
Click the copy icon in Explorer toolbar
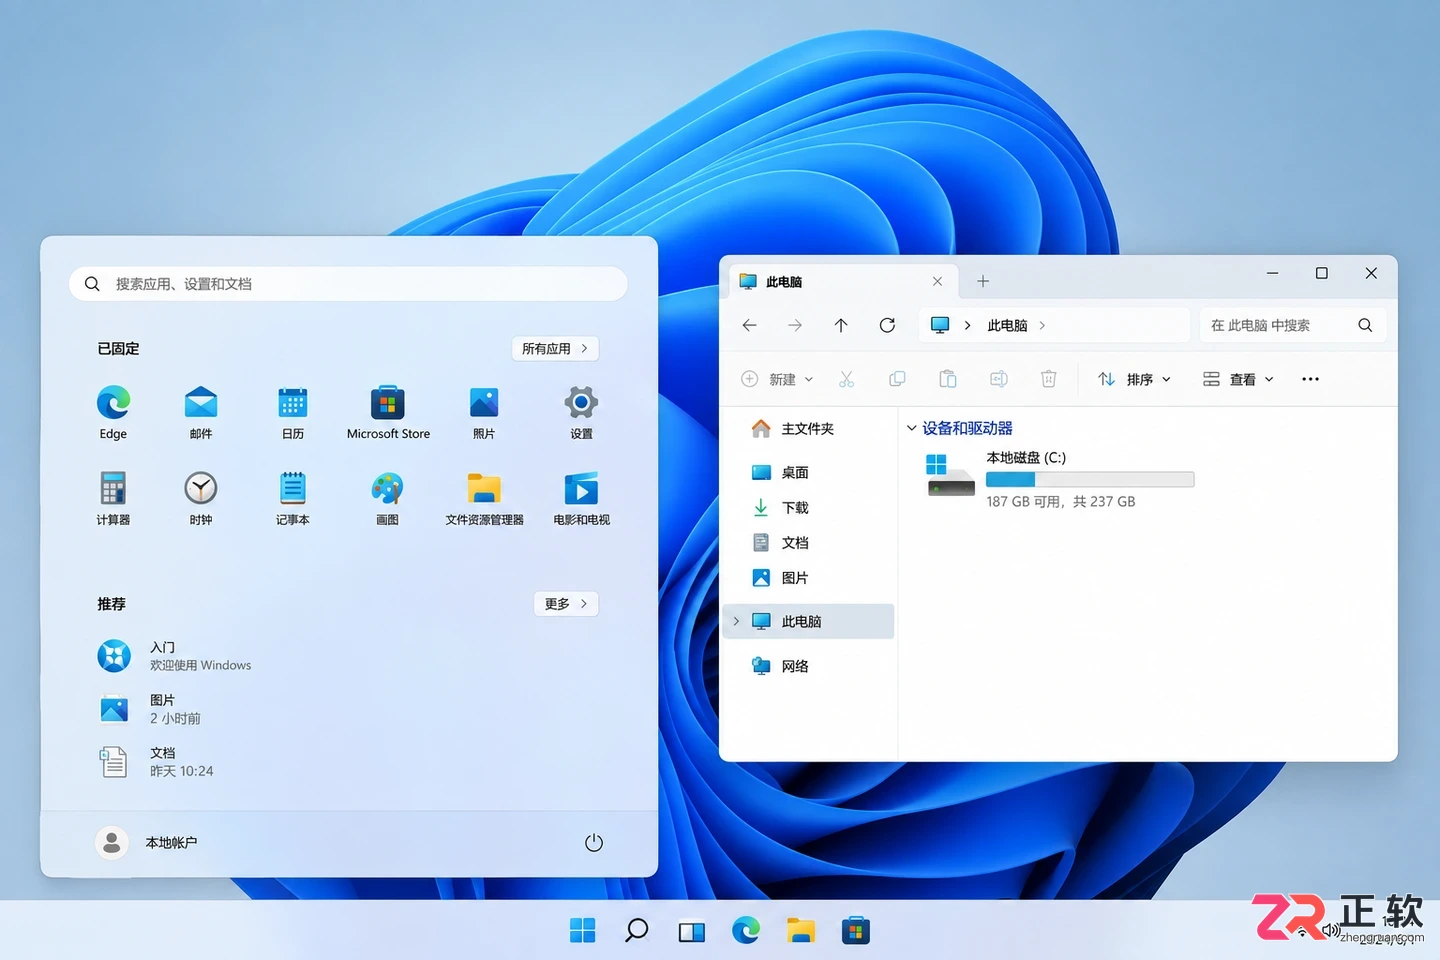point(897,379)
